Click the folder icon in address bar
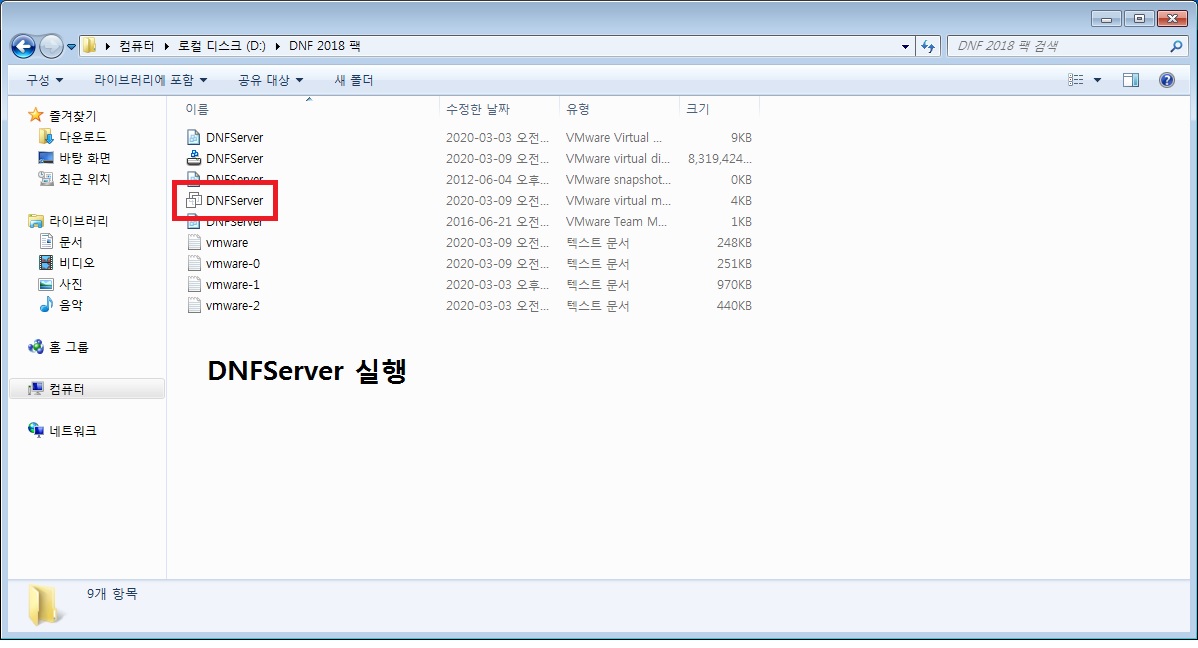 click(x=89, y=46)
